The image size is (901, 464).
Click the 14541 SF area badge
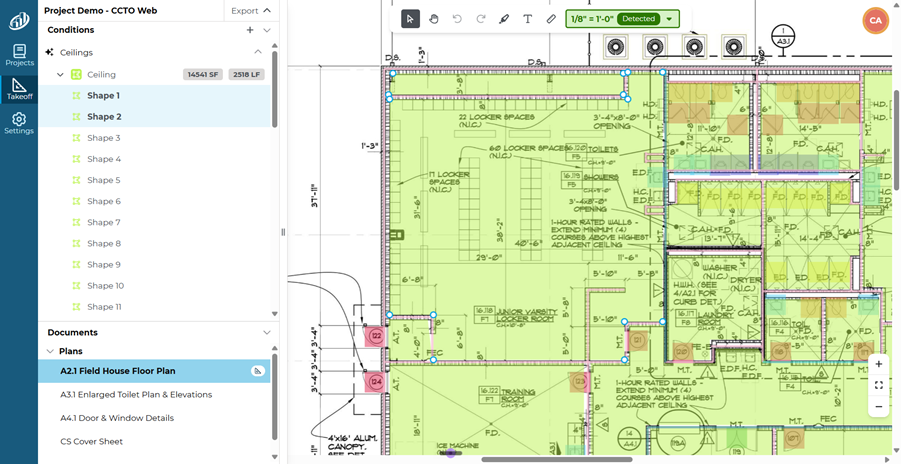203,75
